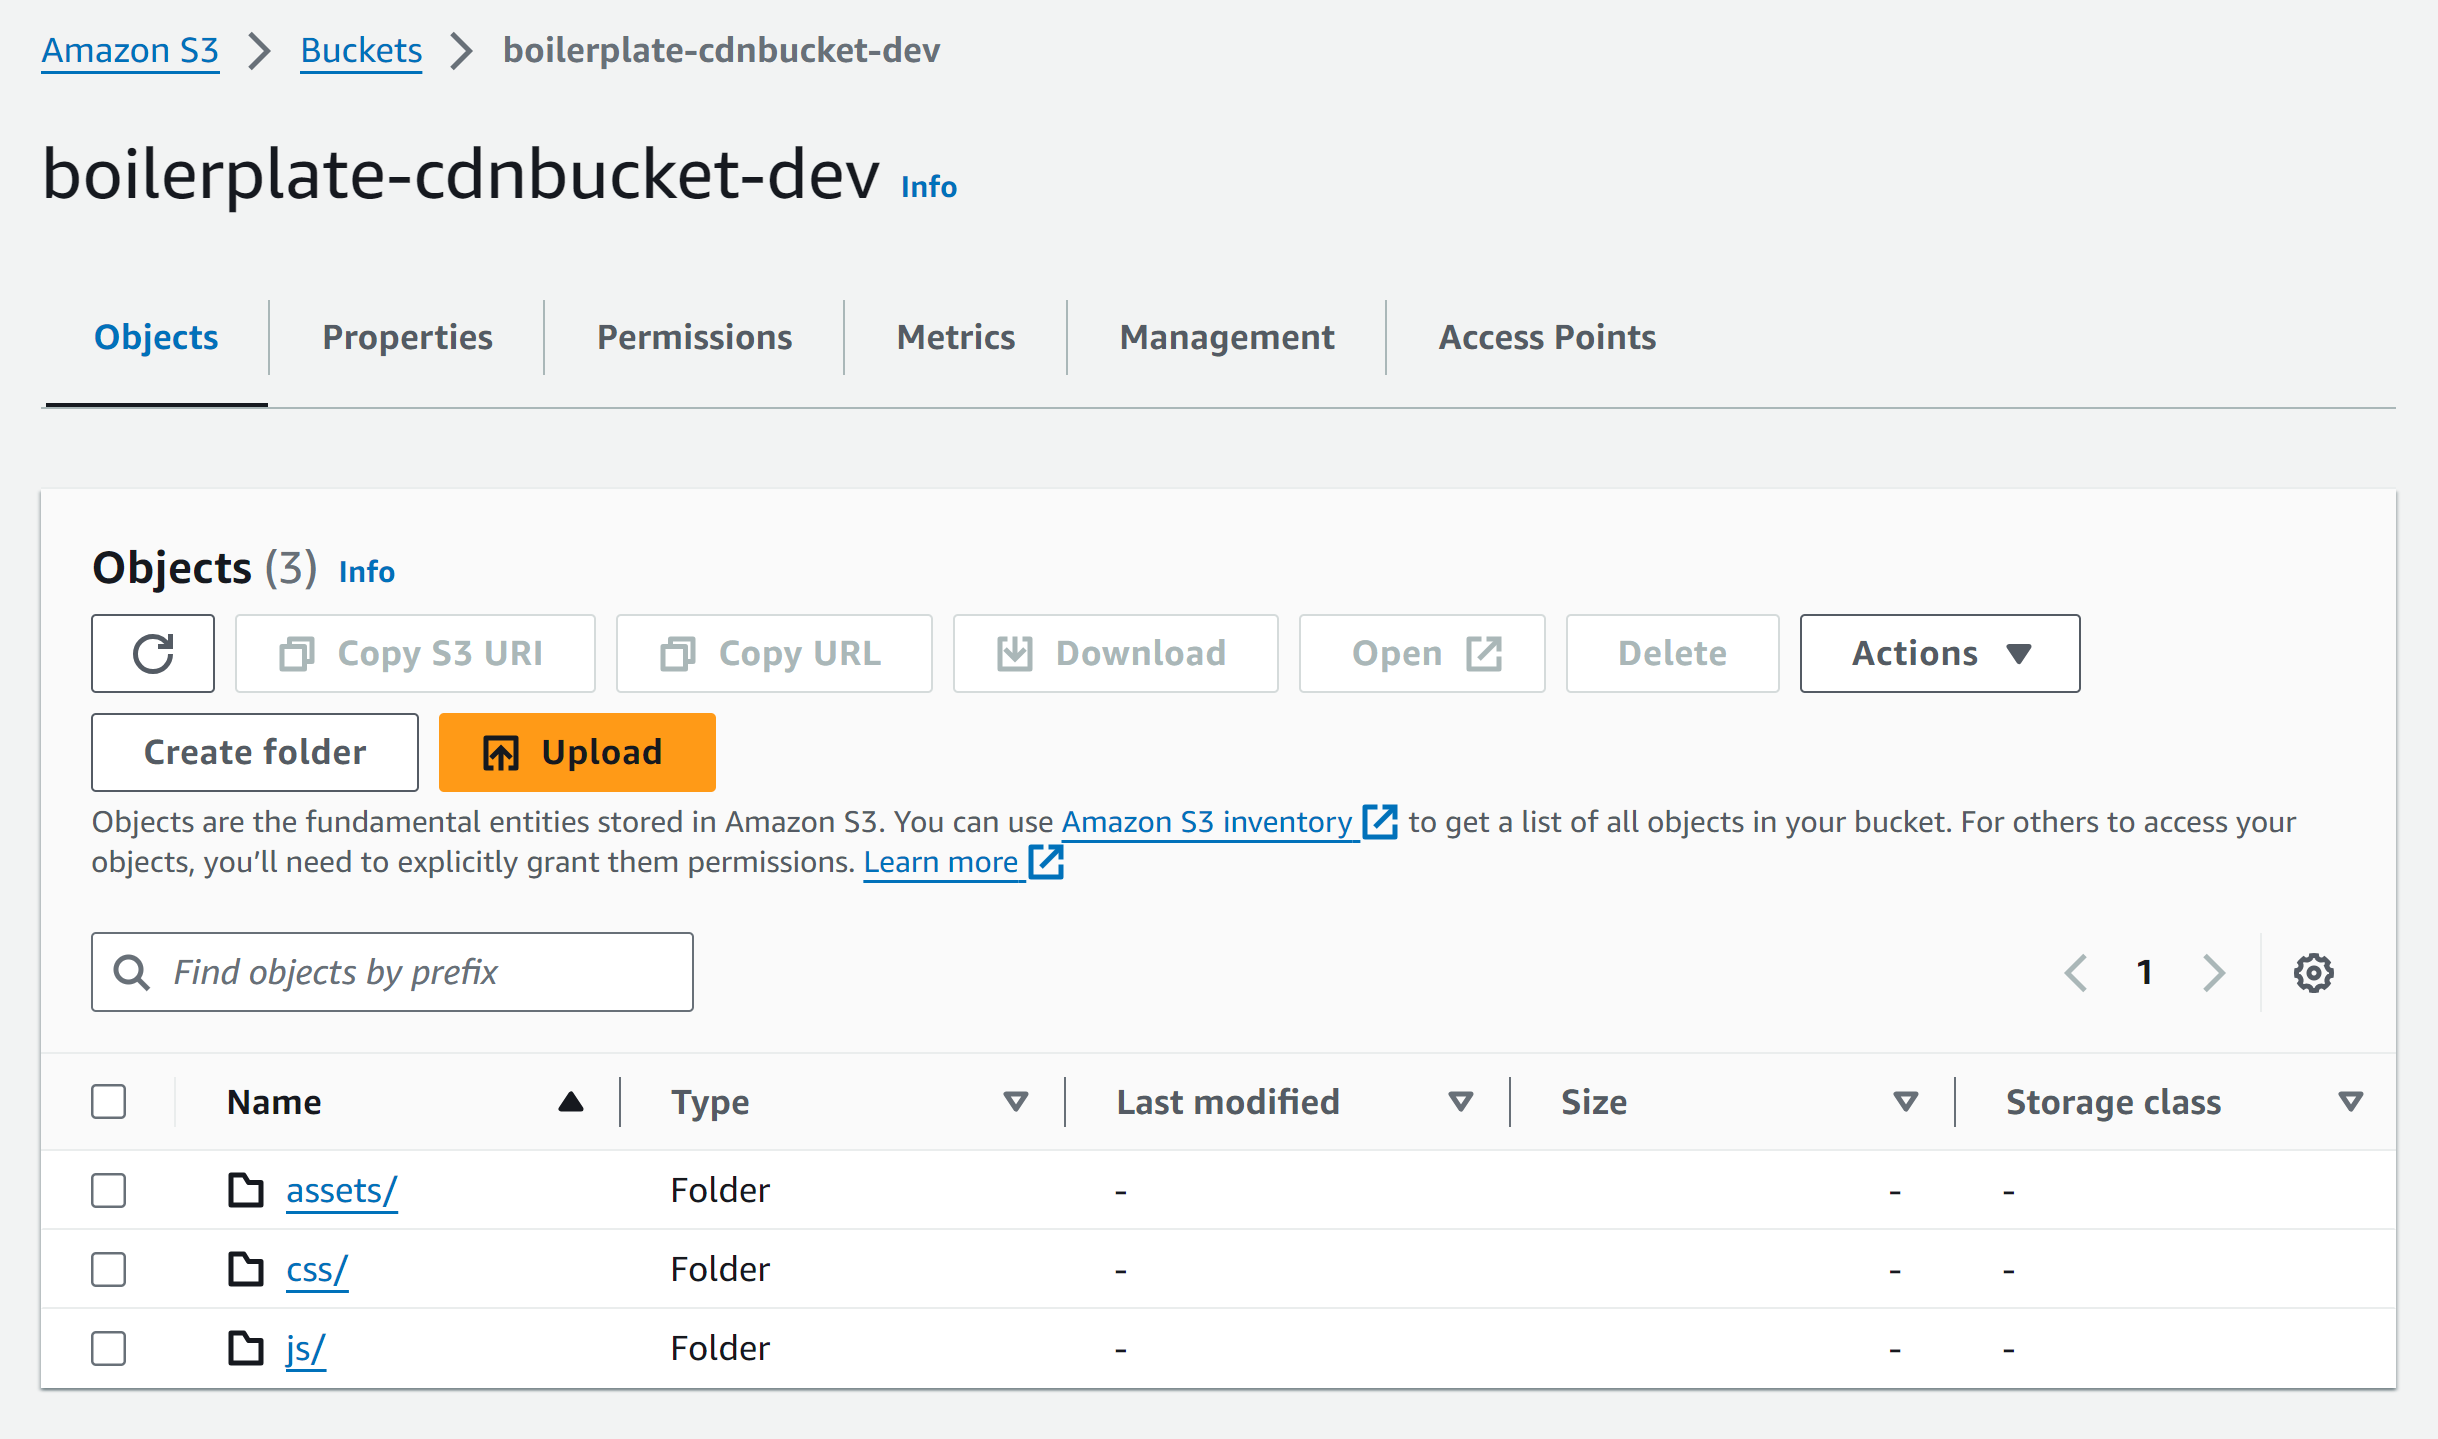
Task: Open the Actions dropdown
Action: click(x=1938, y=653)
